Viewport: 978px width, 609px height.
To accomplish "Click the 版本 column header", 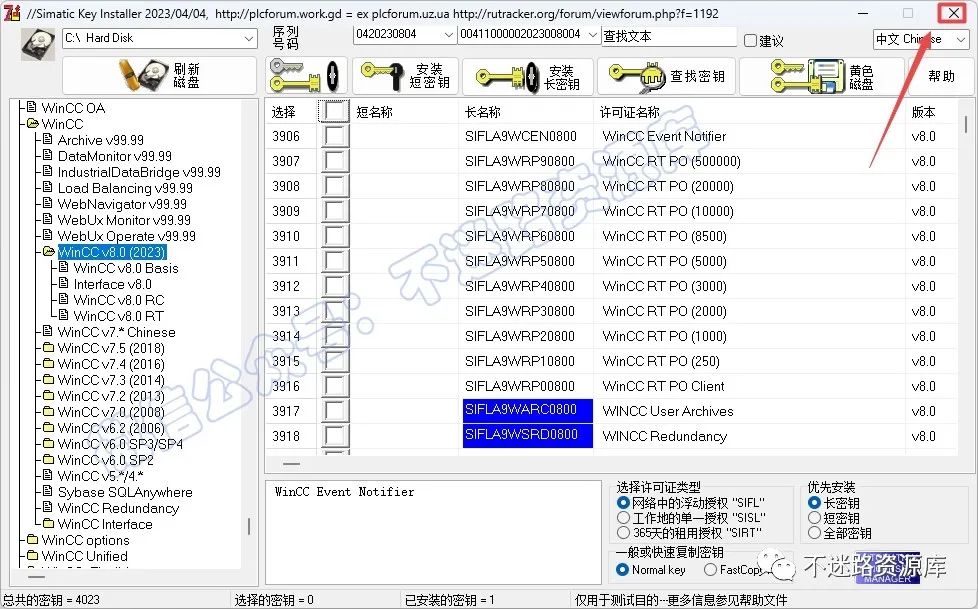I will [923, 112].
